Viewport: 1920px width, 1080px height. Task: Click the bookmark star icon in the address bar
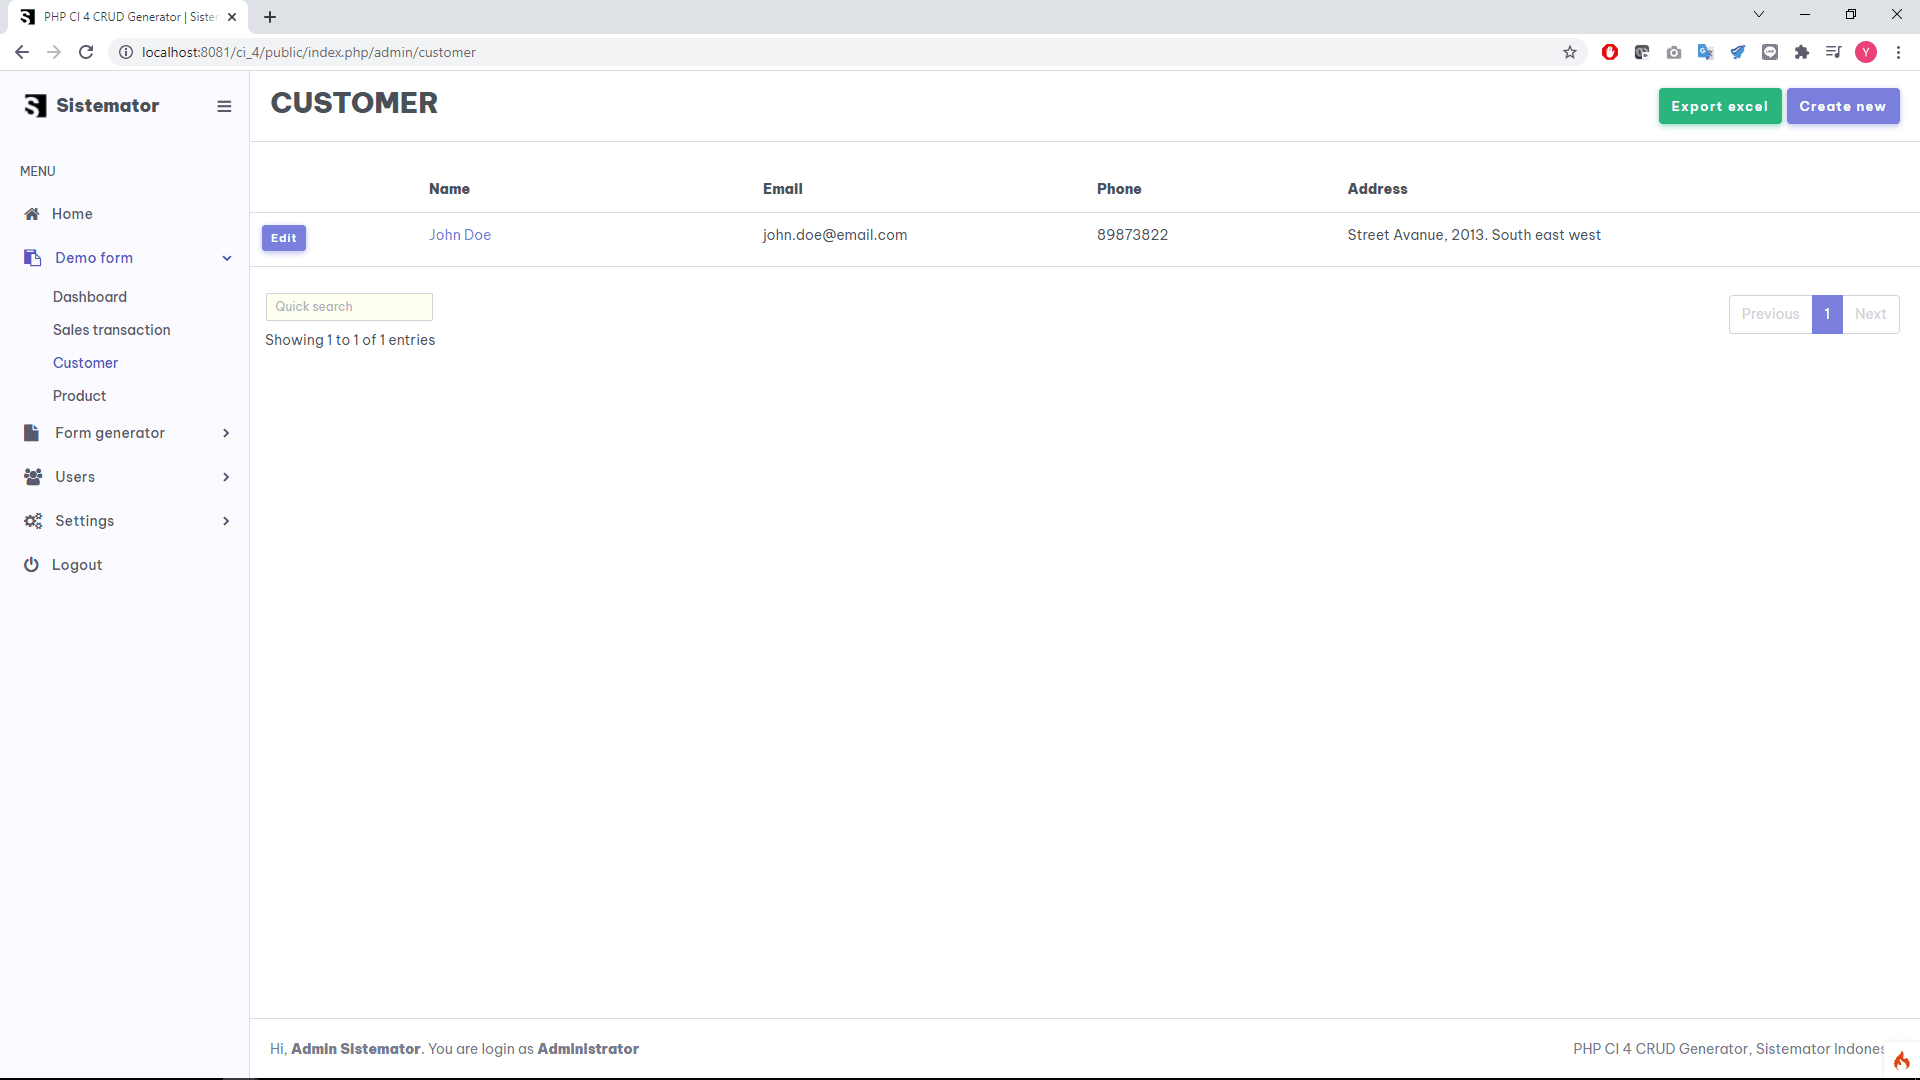pos(1570,52)
